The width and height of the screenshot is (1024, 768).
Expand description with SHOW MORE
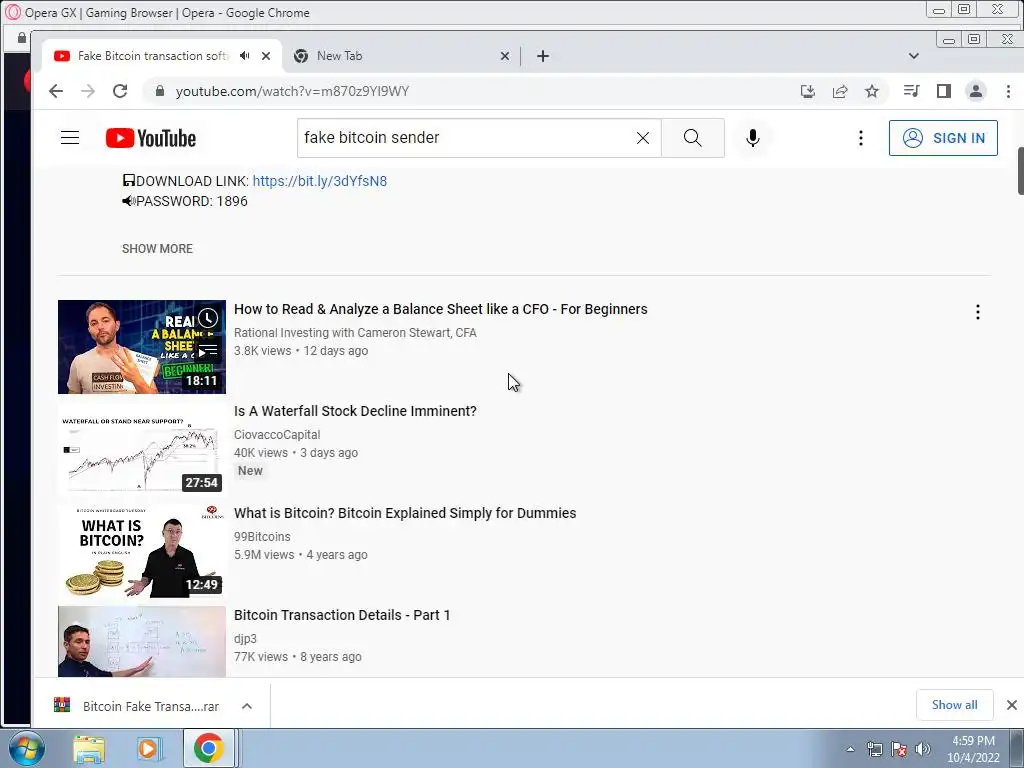[157, 249]
